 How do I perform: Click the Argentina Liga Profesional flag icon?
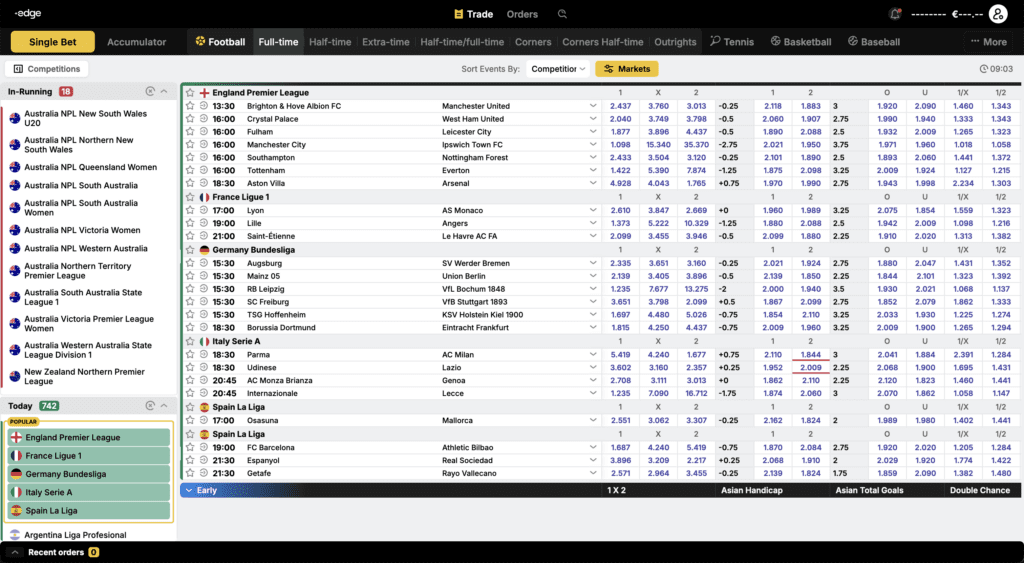(x=15, y=535)
